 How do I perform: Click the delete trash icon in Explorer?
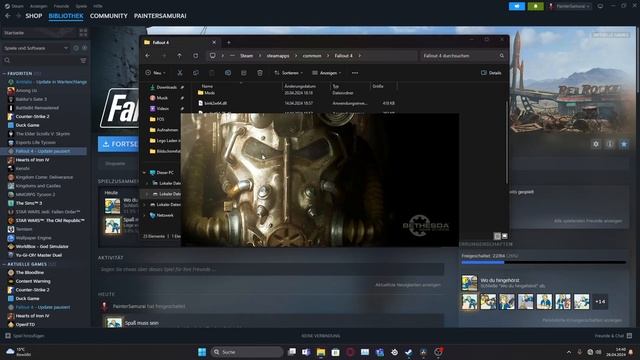(x=260, y=73)
